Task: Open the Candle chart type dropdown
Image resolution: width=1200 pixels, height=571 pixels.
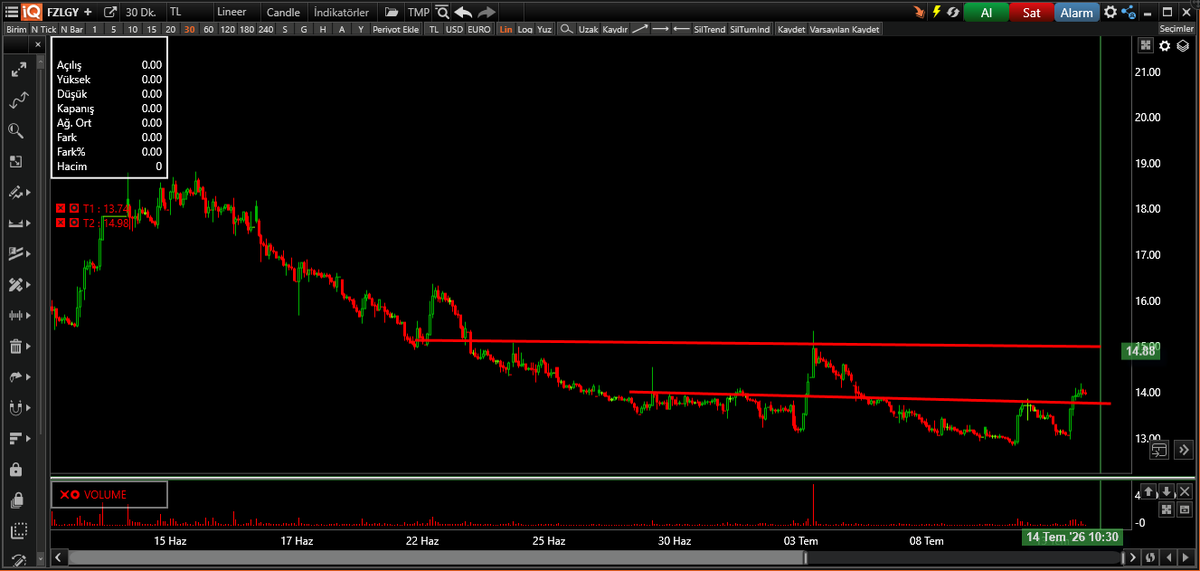Action: coord(285,12)
